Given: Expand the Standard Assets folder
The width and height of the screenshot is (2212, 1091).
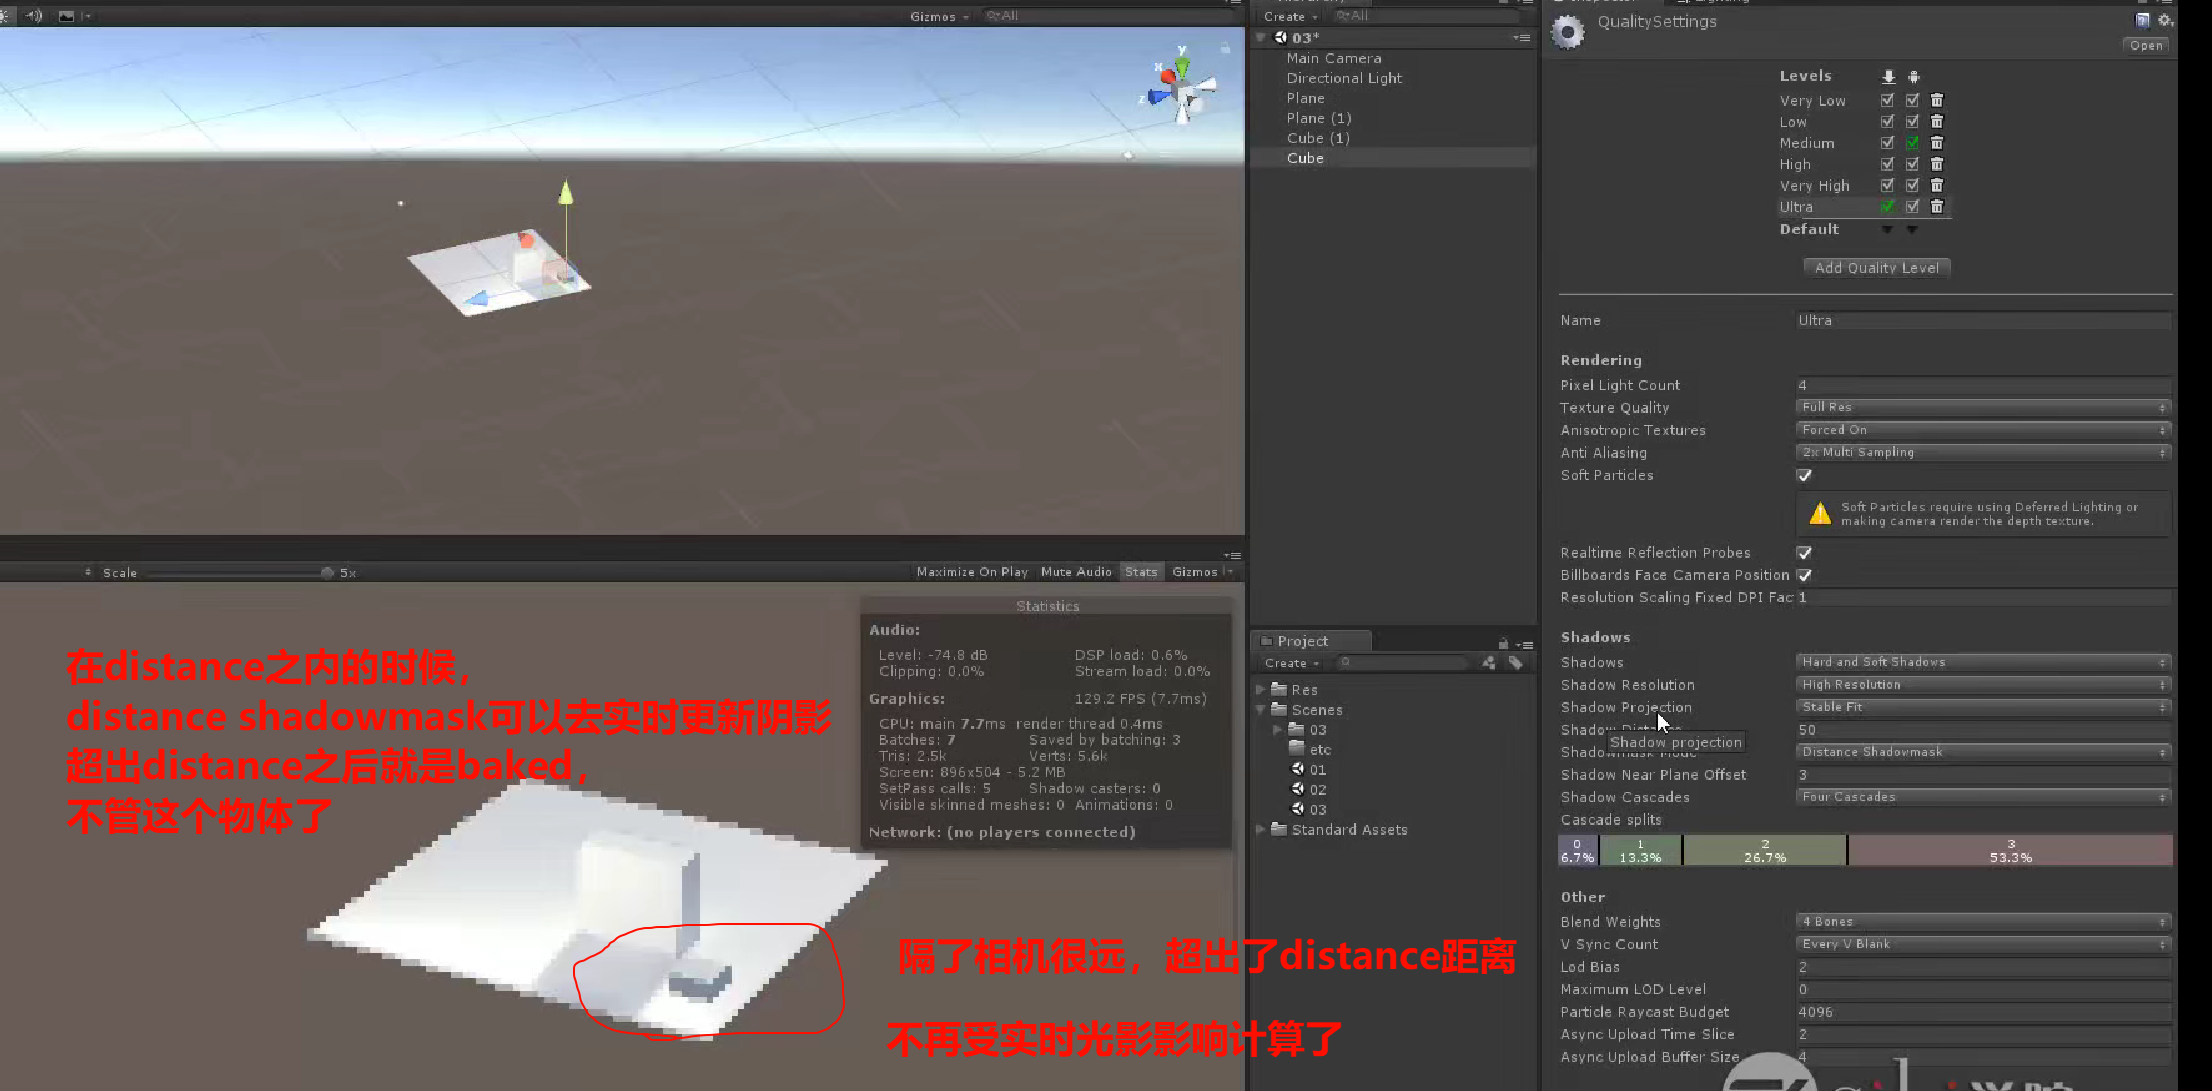Looking at the screenshot, I should (x=1260, y=830).
